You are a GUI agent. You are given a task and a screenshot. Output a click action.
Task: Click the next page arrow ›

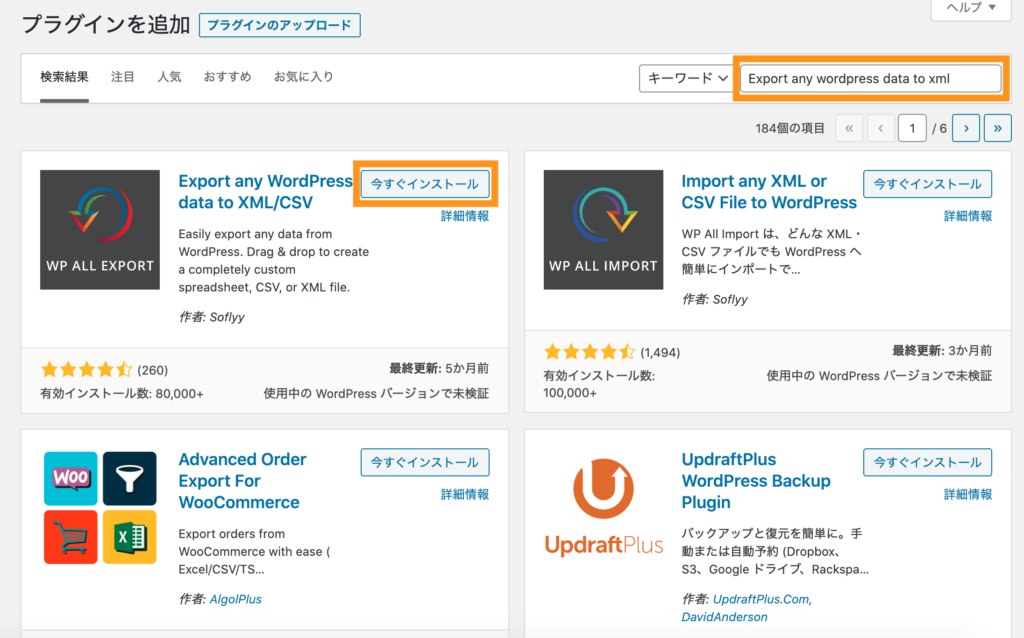965,128
